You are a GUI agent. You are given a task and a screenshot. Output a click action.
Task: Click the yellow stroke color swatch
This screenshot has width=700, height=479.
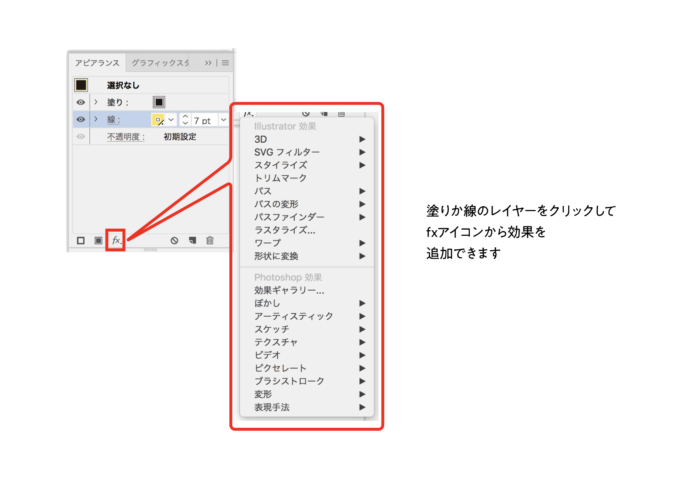click(x=158, y=120)
